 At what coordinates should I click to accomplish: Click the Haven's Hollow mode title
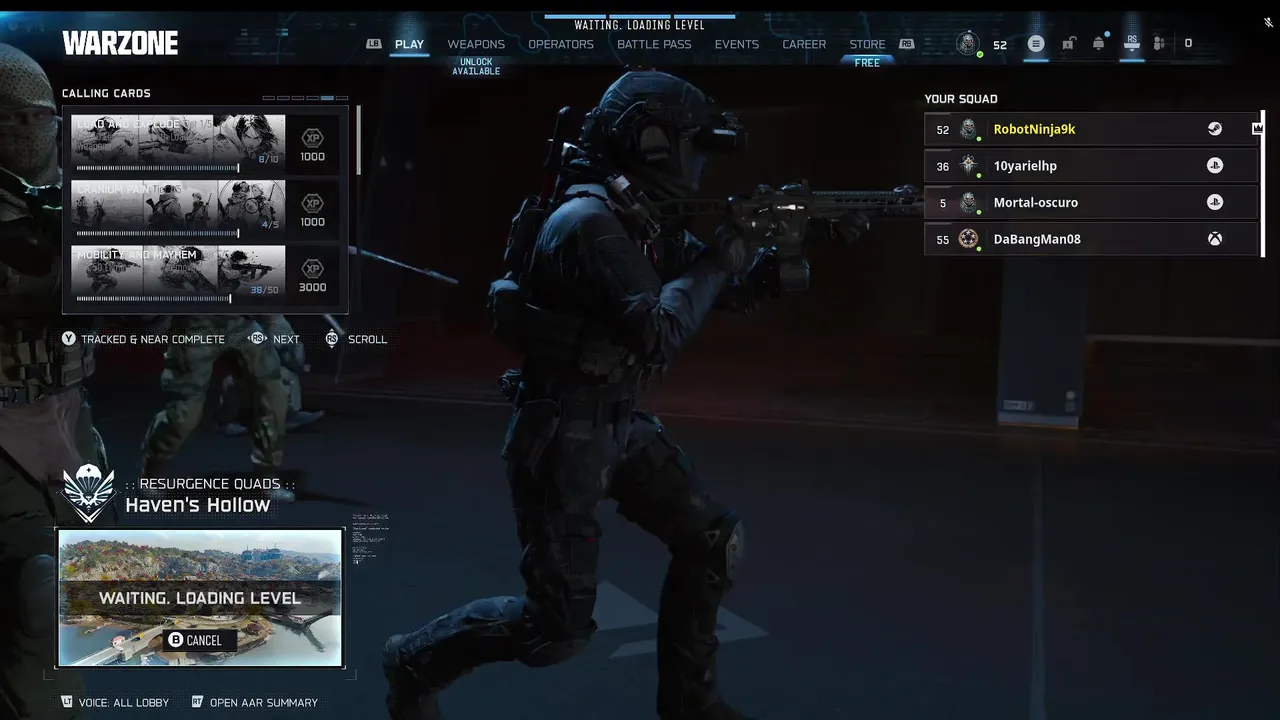[198, 505]
